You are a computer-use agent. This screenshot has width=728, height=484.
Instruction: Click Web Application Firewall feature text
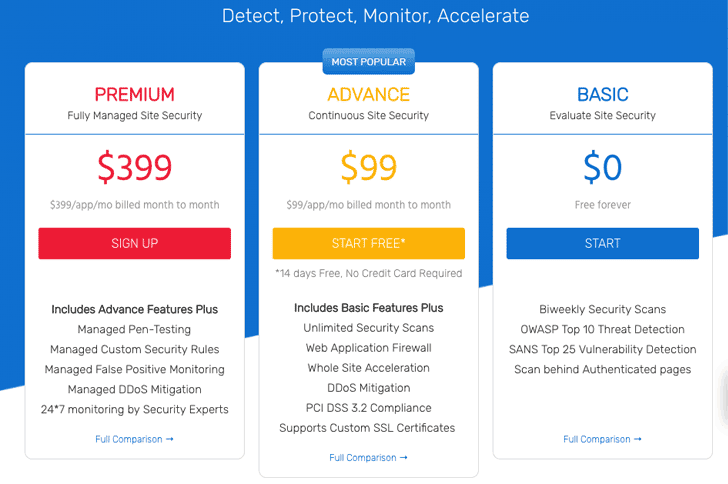coord(368,348)
